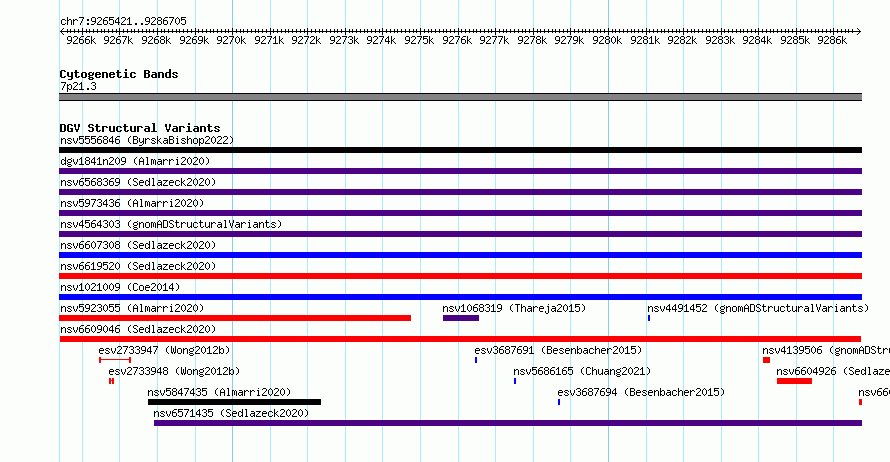Click the 9286k ruler tick label
The height and width of the screenshot is (462, 890).
(x=832, y=40)
